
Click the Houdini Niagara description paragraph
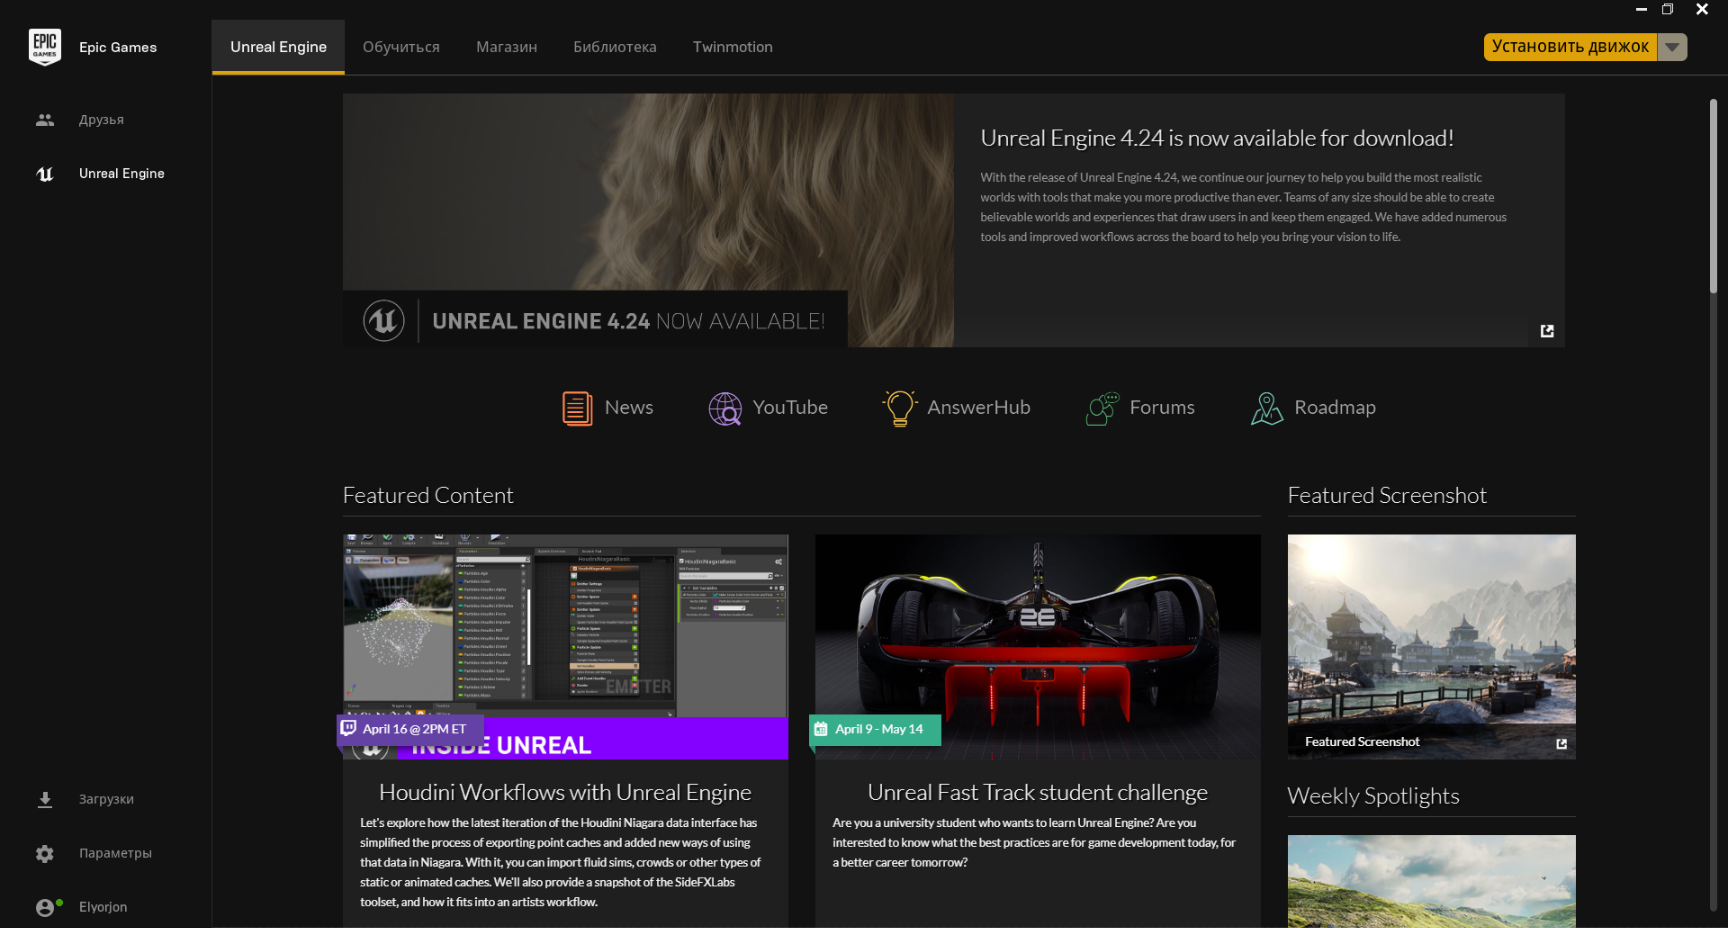coord(561,863)
